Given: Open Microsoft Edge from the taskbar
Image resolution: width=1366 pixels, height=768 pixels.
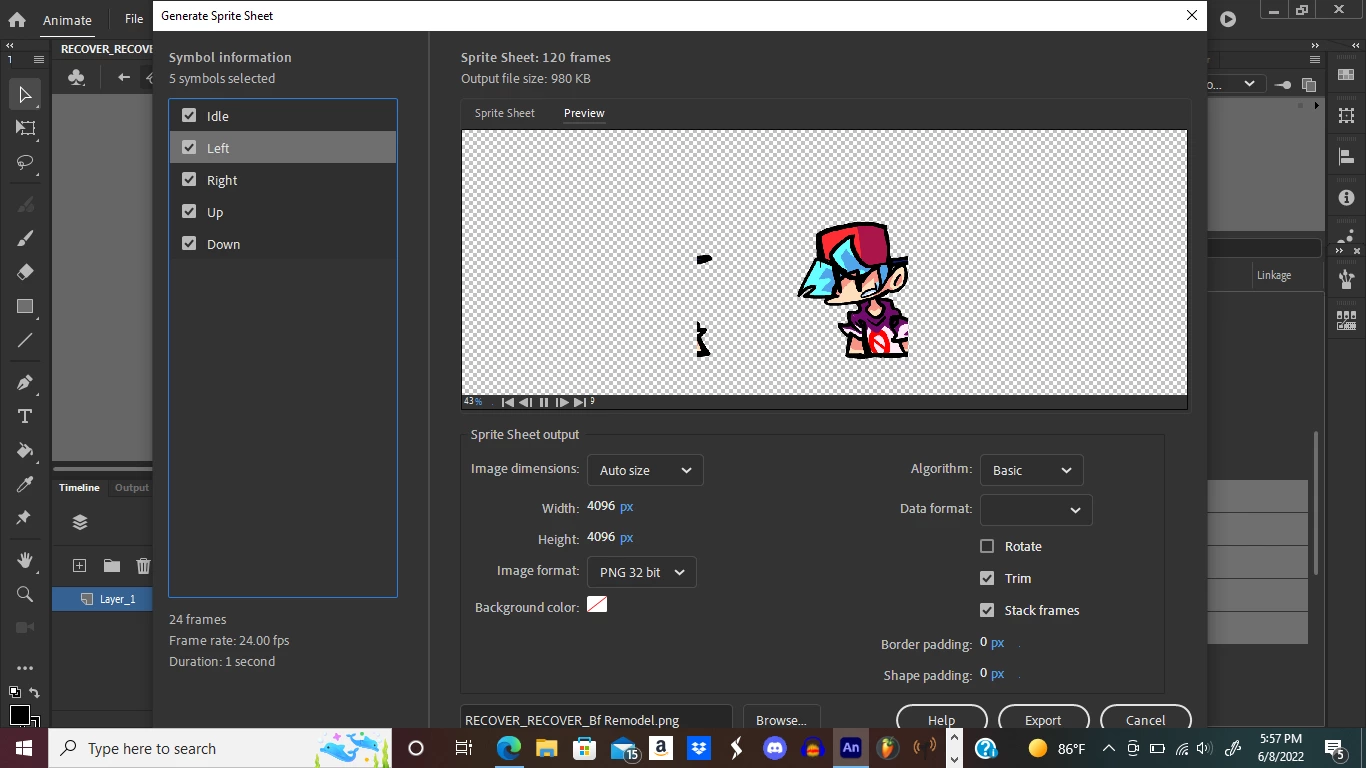Looking at the screenshot, I should tap(509, 748).
